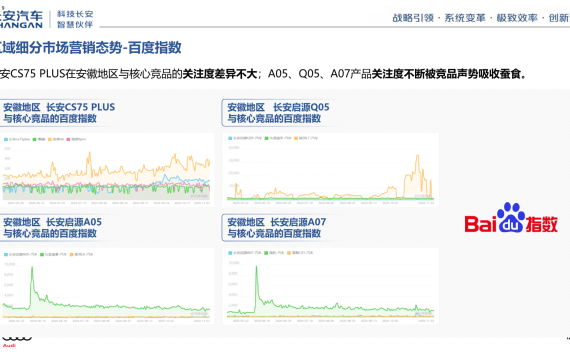Image resolution: width=570 pixels, height=360 pixels.
Task: Click the blue legend square in Q05 chart
Action: pyautogui.click(x=230, y=138)
